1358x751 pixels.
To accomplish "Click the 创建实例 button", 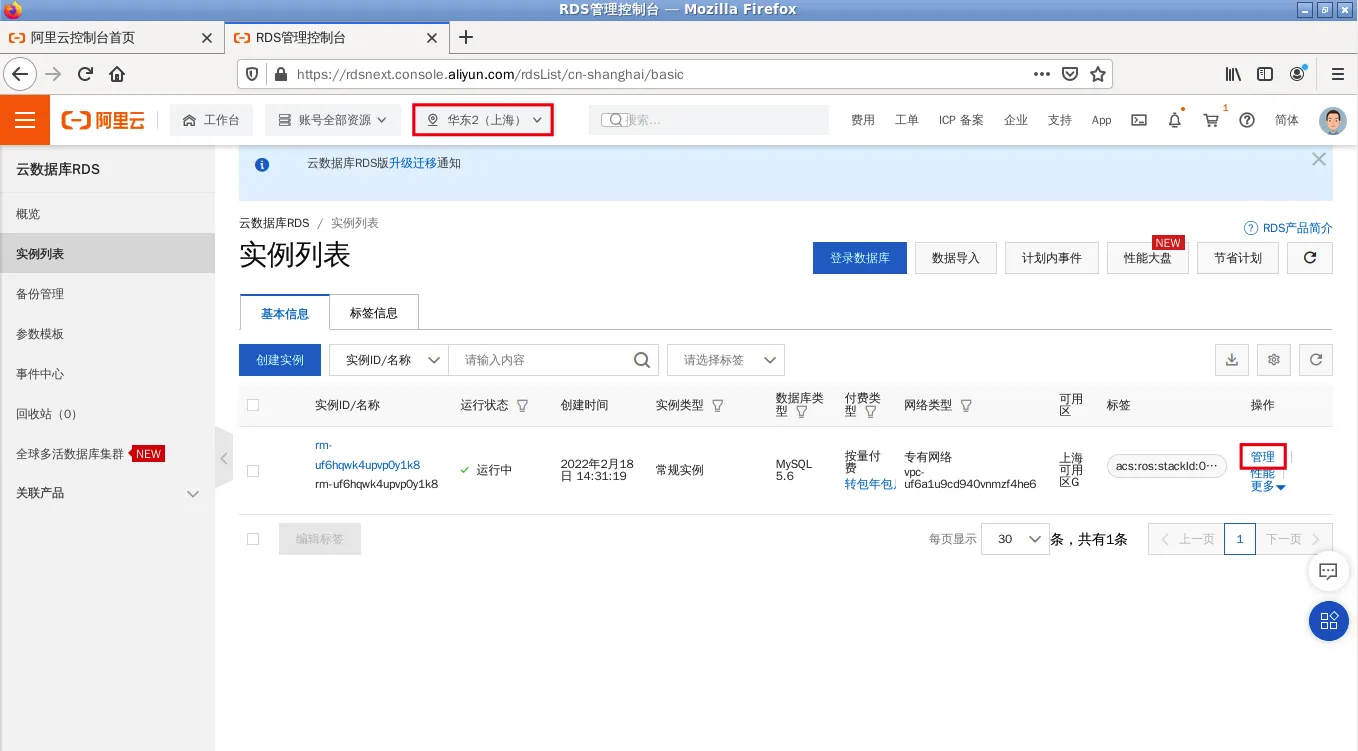I will (280, 360).
